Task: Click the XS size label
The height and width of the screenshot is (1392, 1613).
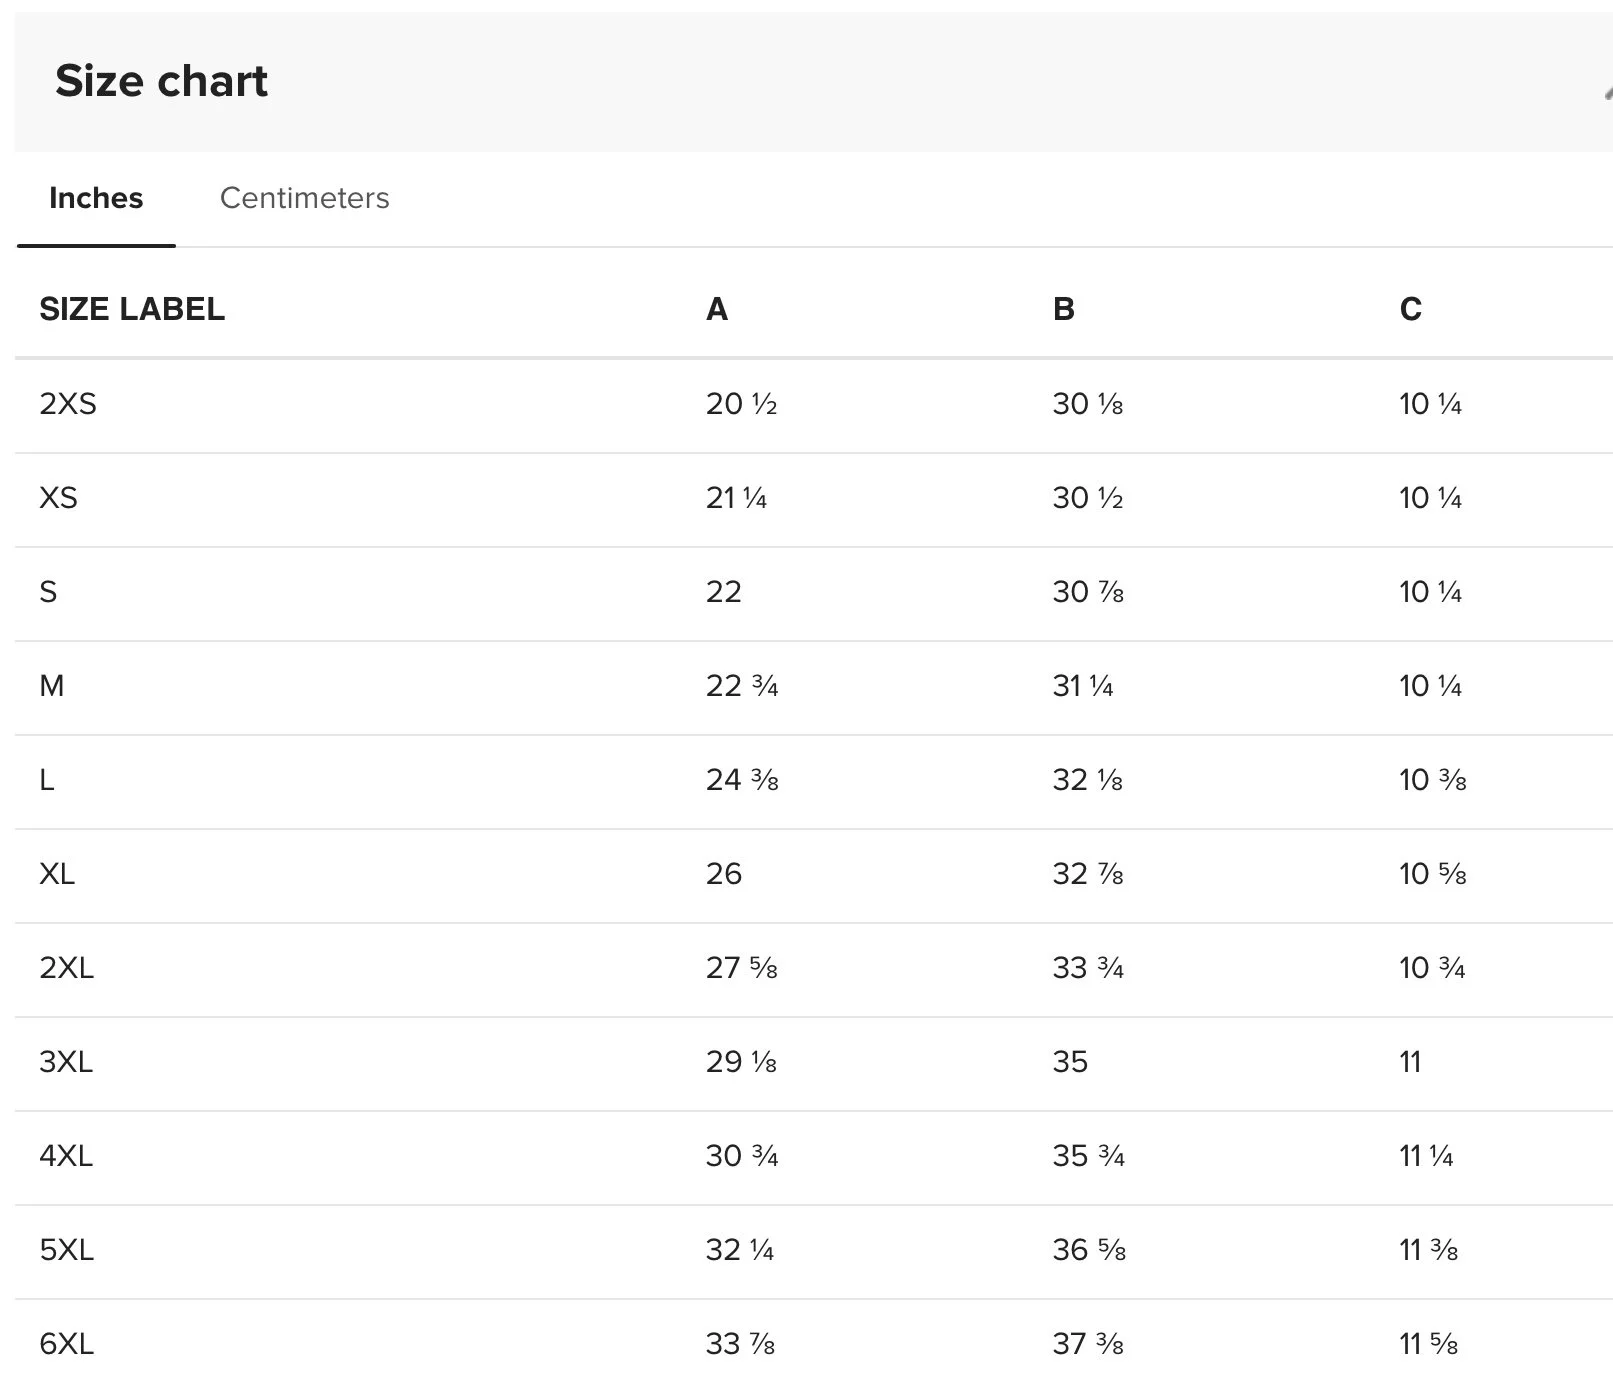Action: click(58, 498)
